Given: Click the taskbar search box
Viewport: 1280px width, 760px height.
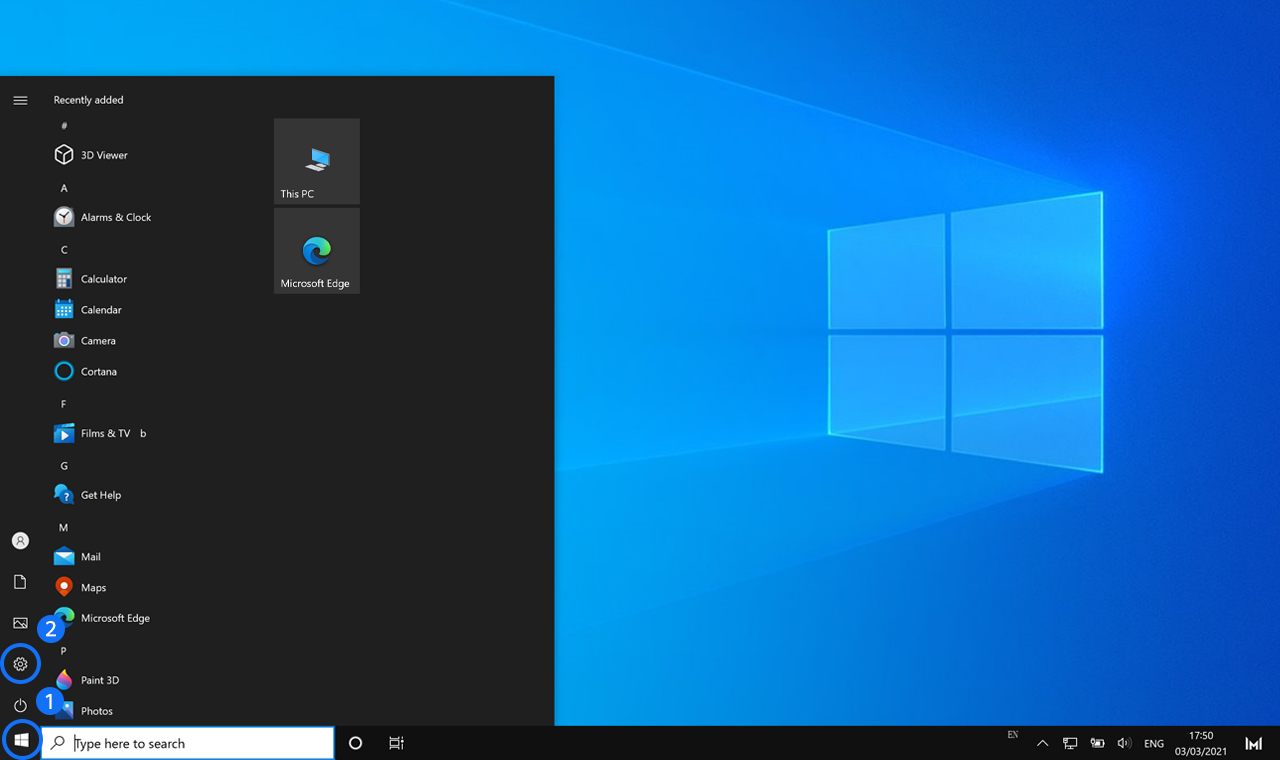Looking at the screenshot, I should [x=190, y=743].
